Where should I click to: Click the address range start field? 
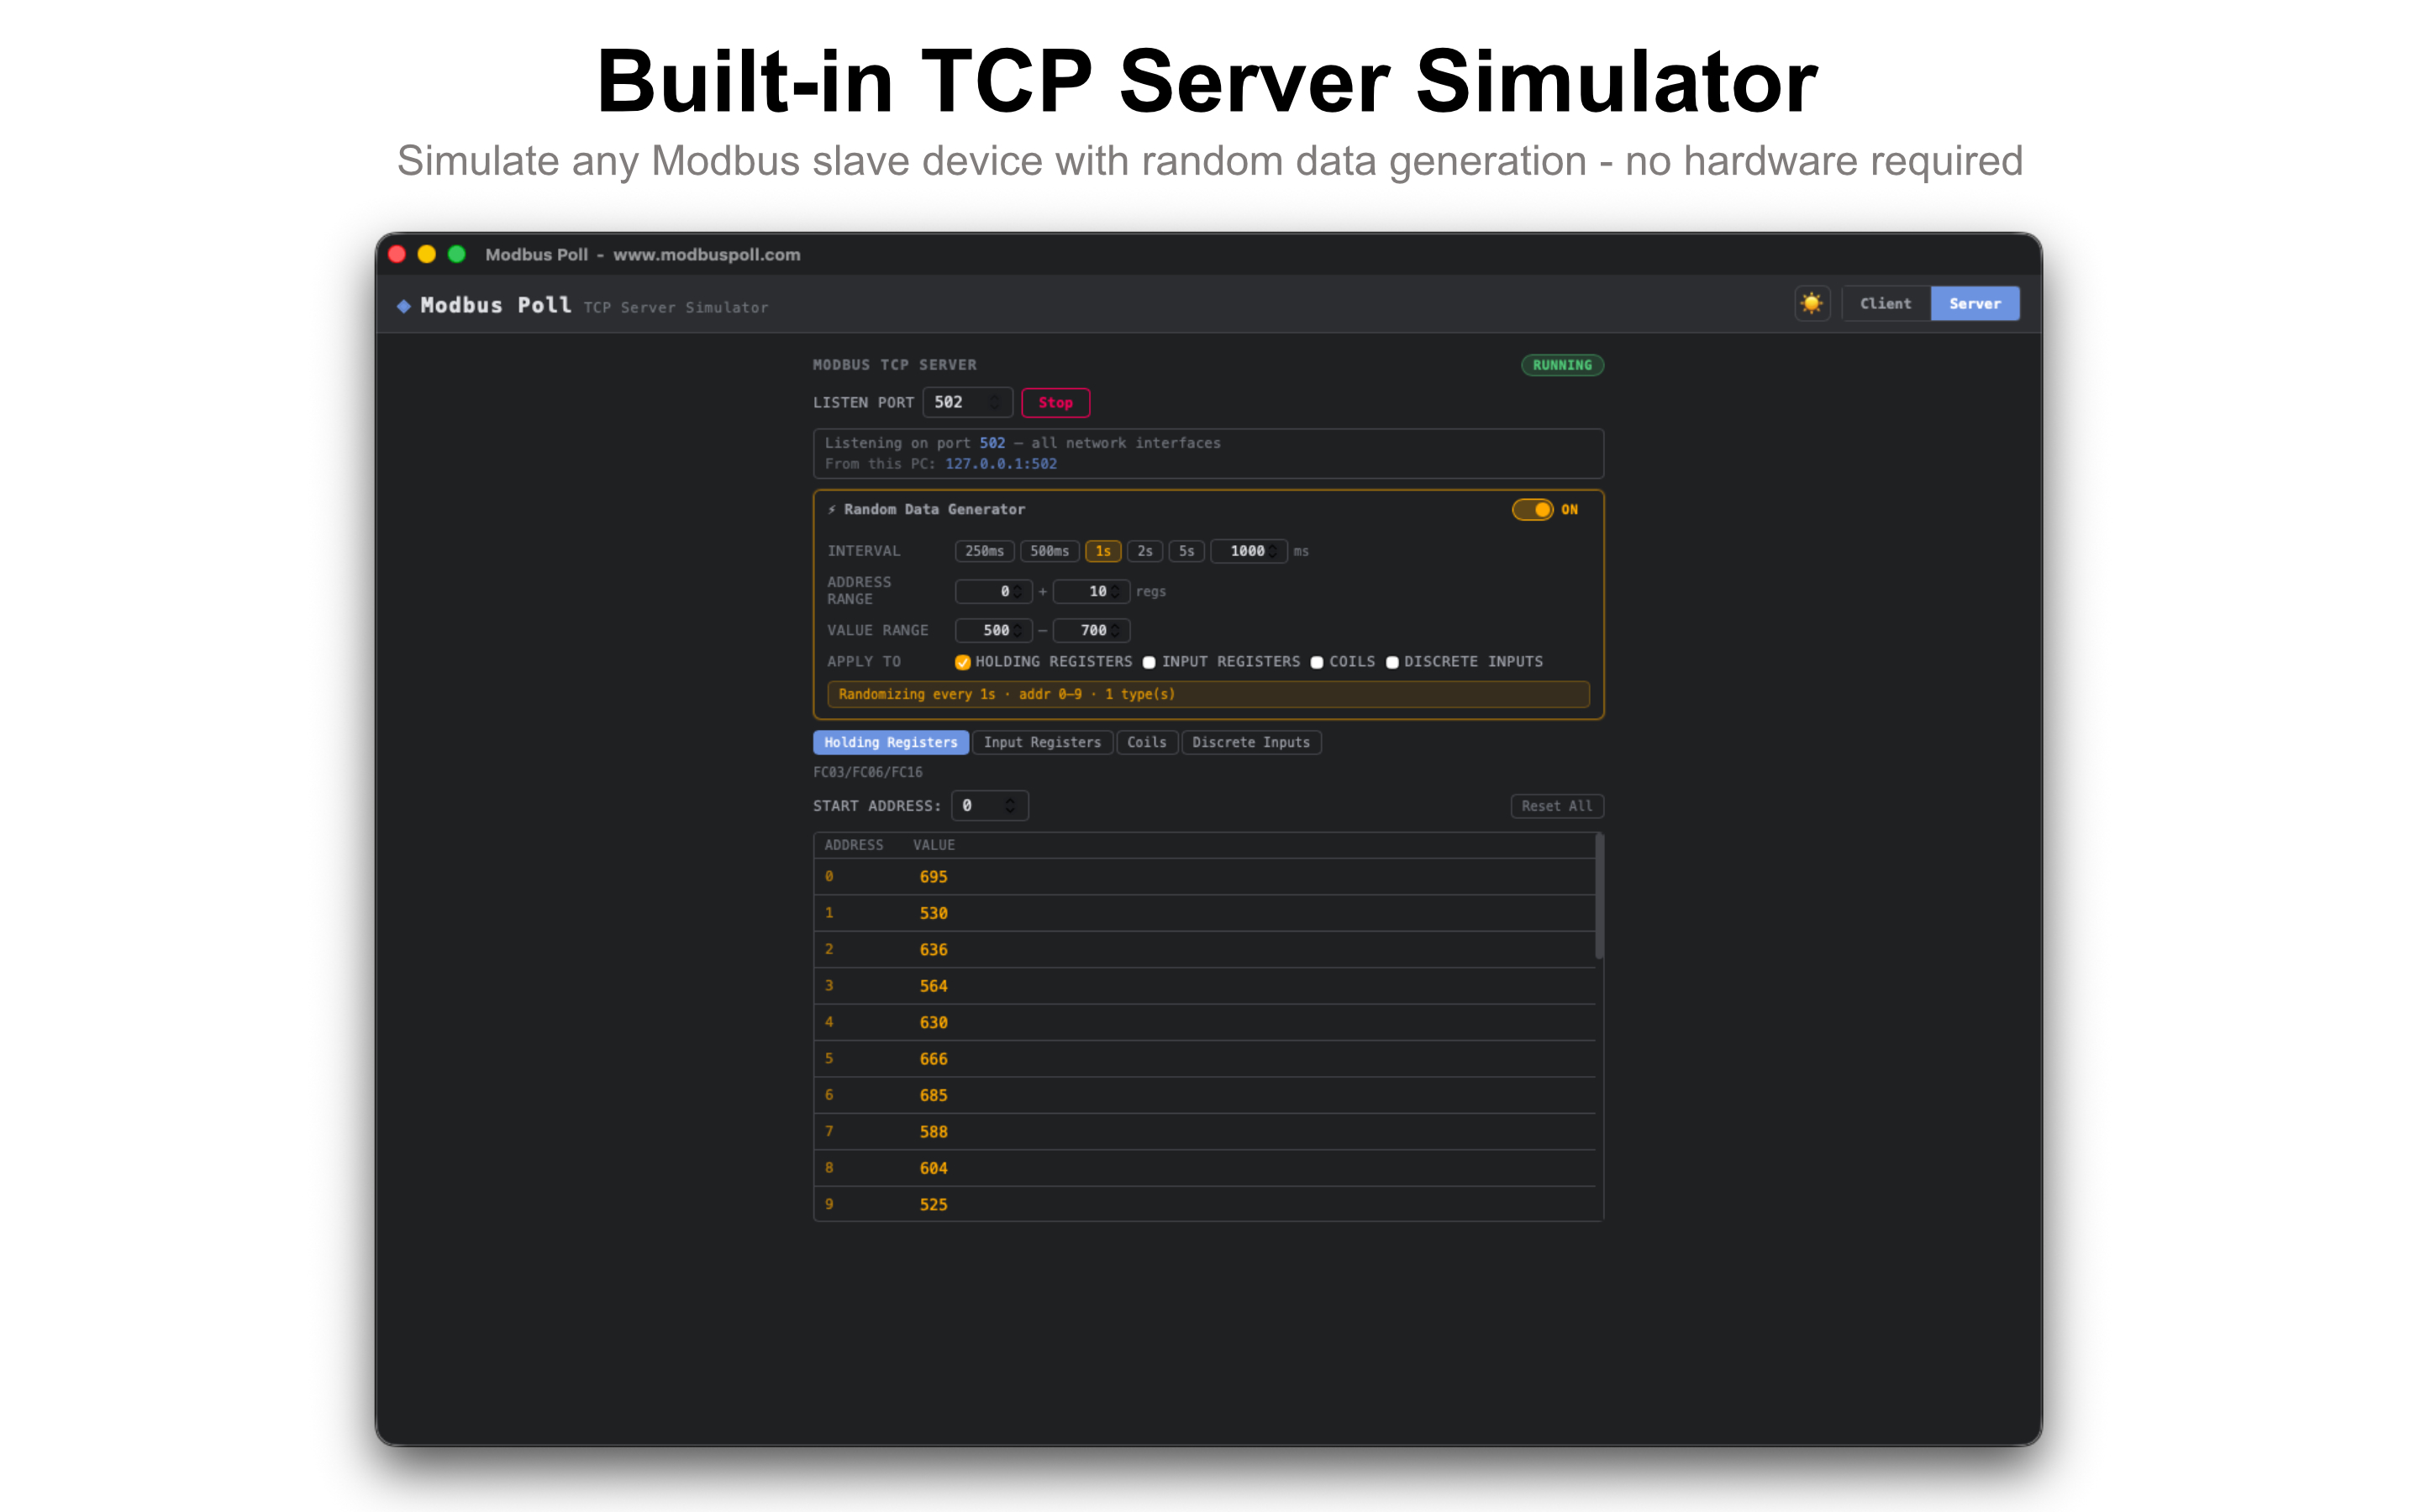tap(993, 592)
